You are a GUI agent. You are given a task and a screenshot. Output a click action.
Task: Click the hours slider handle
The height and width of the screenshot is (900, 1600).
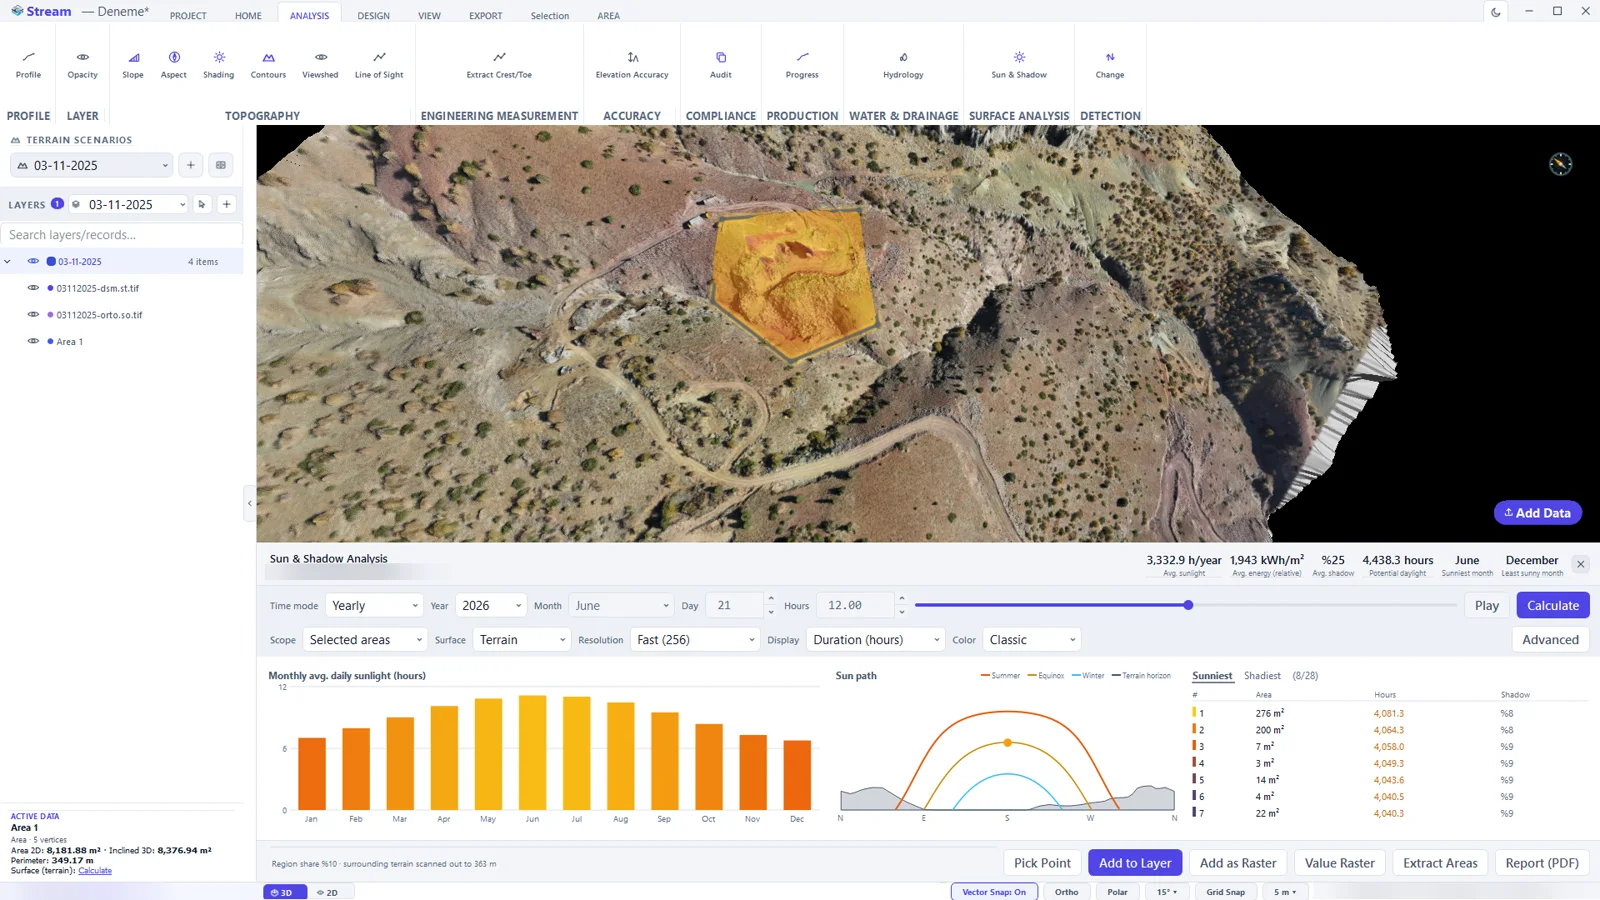pyautogui.click(x=1188, y=605)
